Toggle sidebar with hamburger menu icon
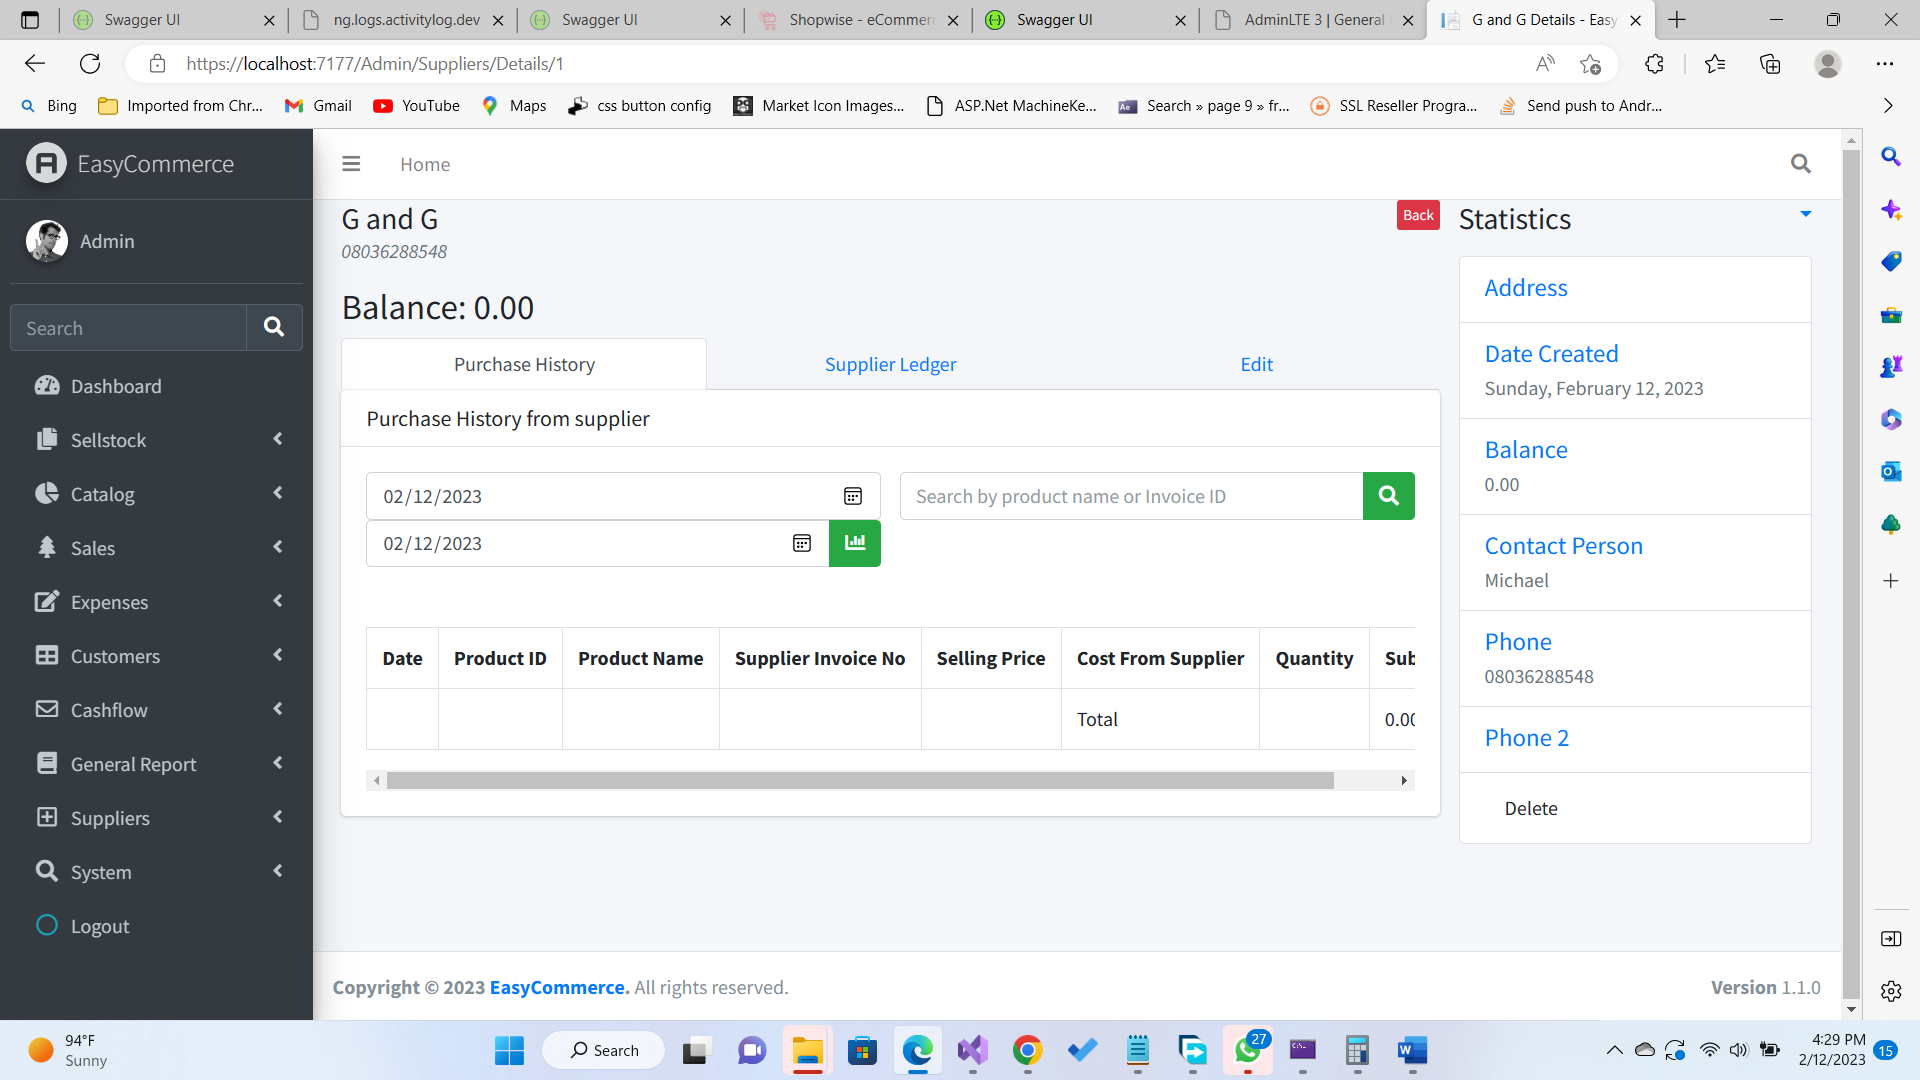Viewport: 1920px width, 1080px height. pos(351,164)
